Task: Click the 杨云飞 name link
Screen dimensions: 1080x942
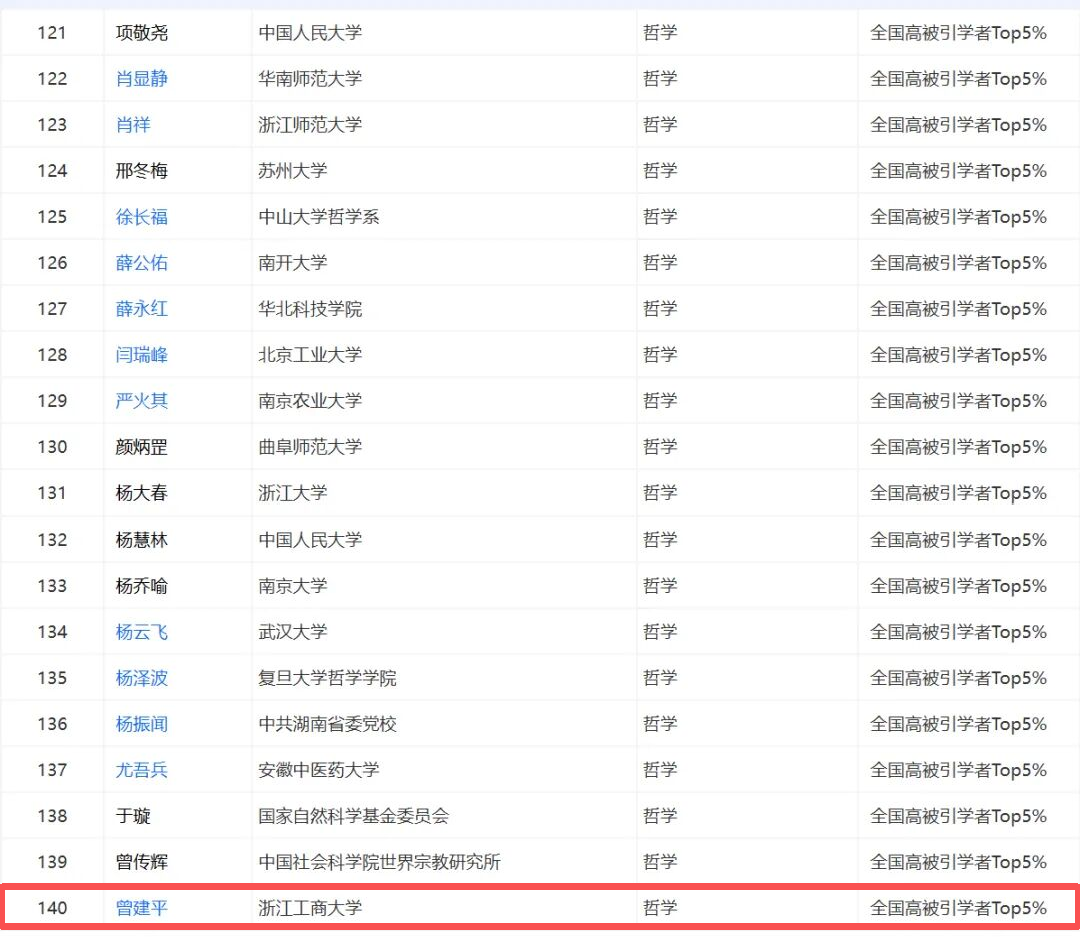Action: pos(142,632)
